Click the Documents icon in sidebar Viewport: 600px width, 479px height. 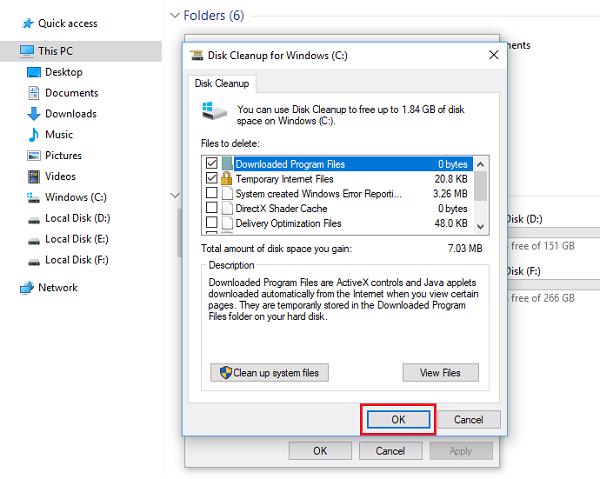35,93
